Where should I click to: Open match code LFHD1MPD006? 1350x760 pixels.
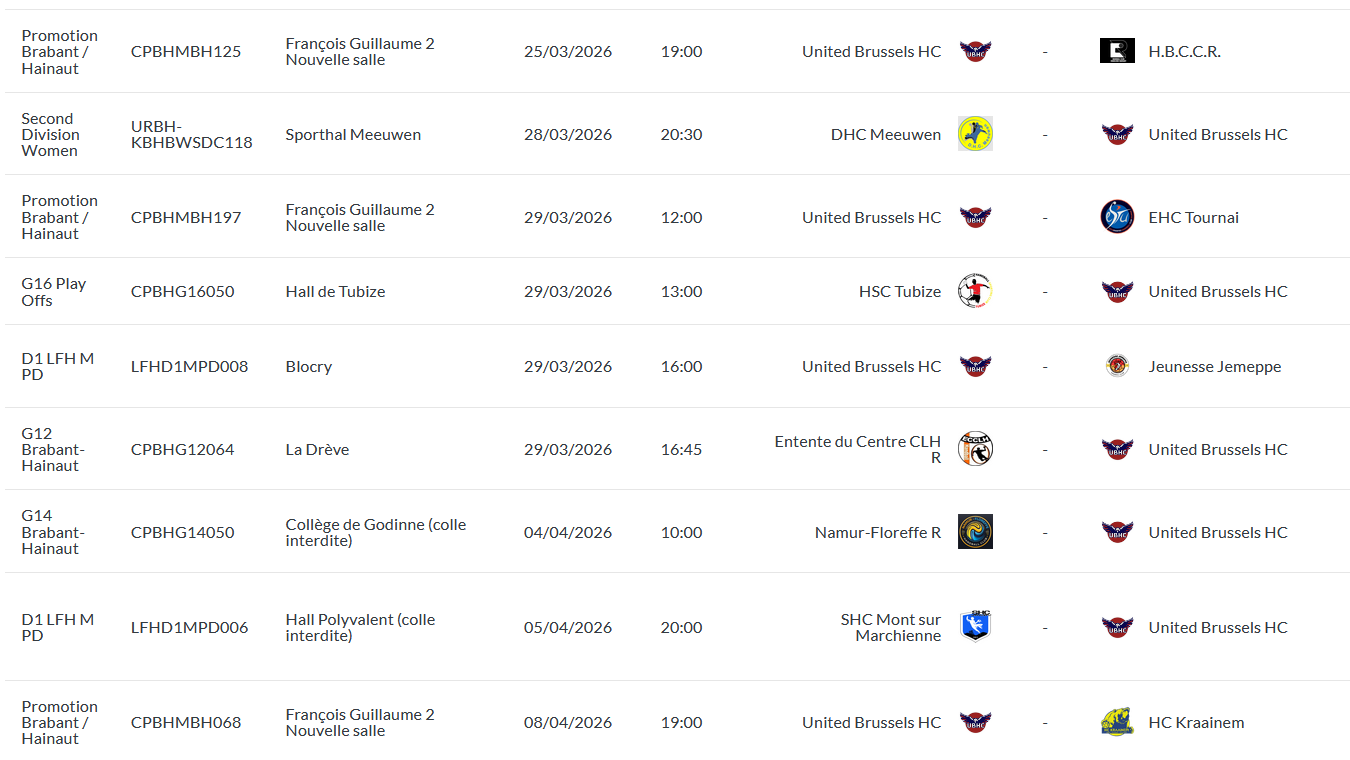click(189, 627)
